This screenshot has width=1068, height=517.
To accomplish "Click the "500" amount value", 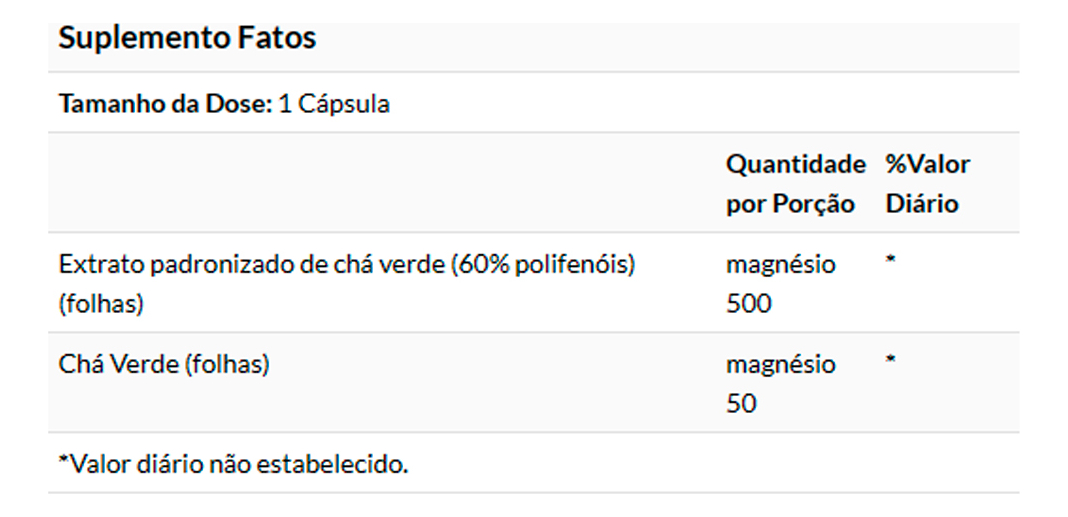I will click(748, 304).
